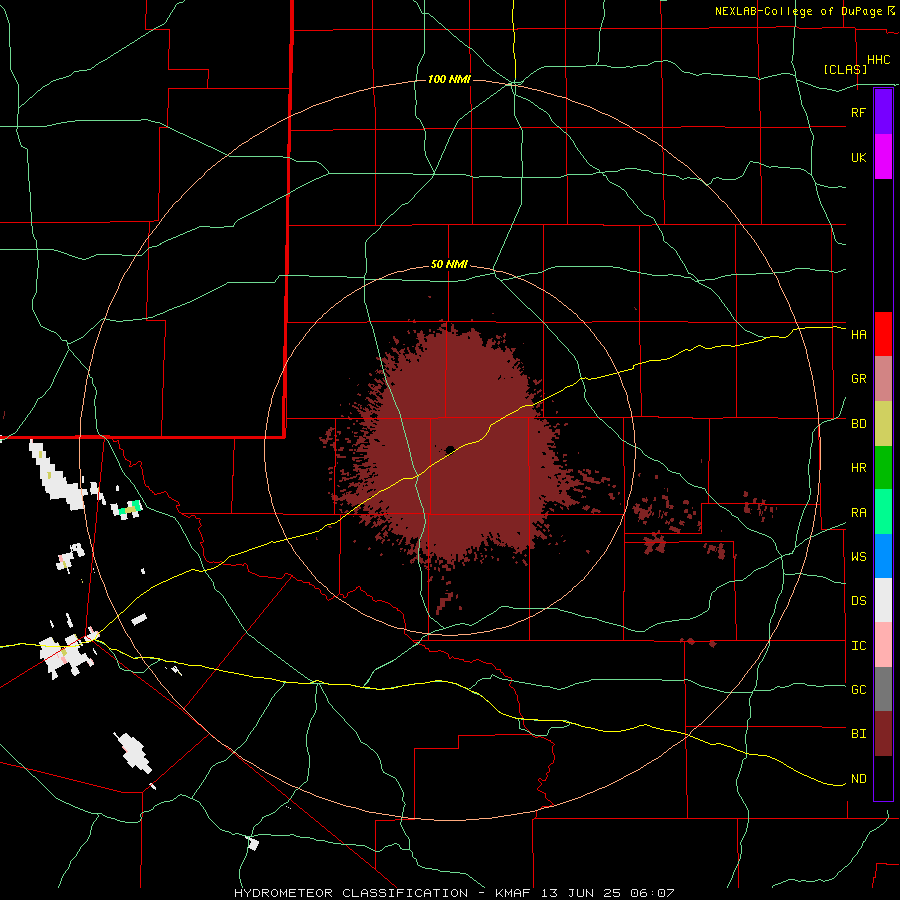Click the '[CLAS]' units label
Screen dimensions: 900x900
point(845,70)
